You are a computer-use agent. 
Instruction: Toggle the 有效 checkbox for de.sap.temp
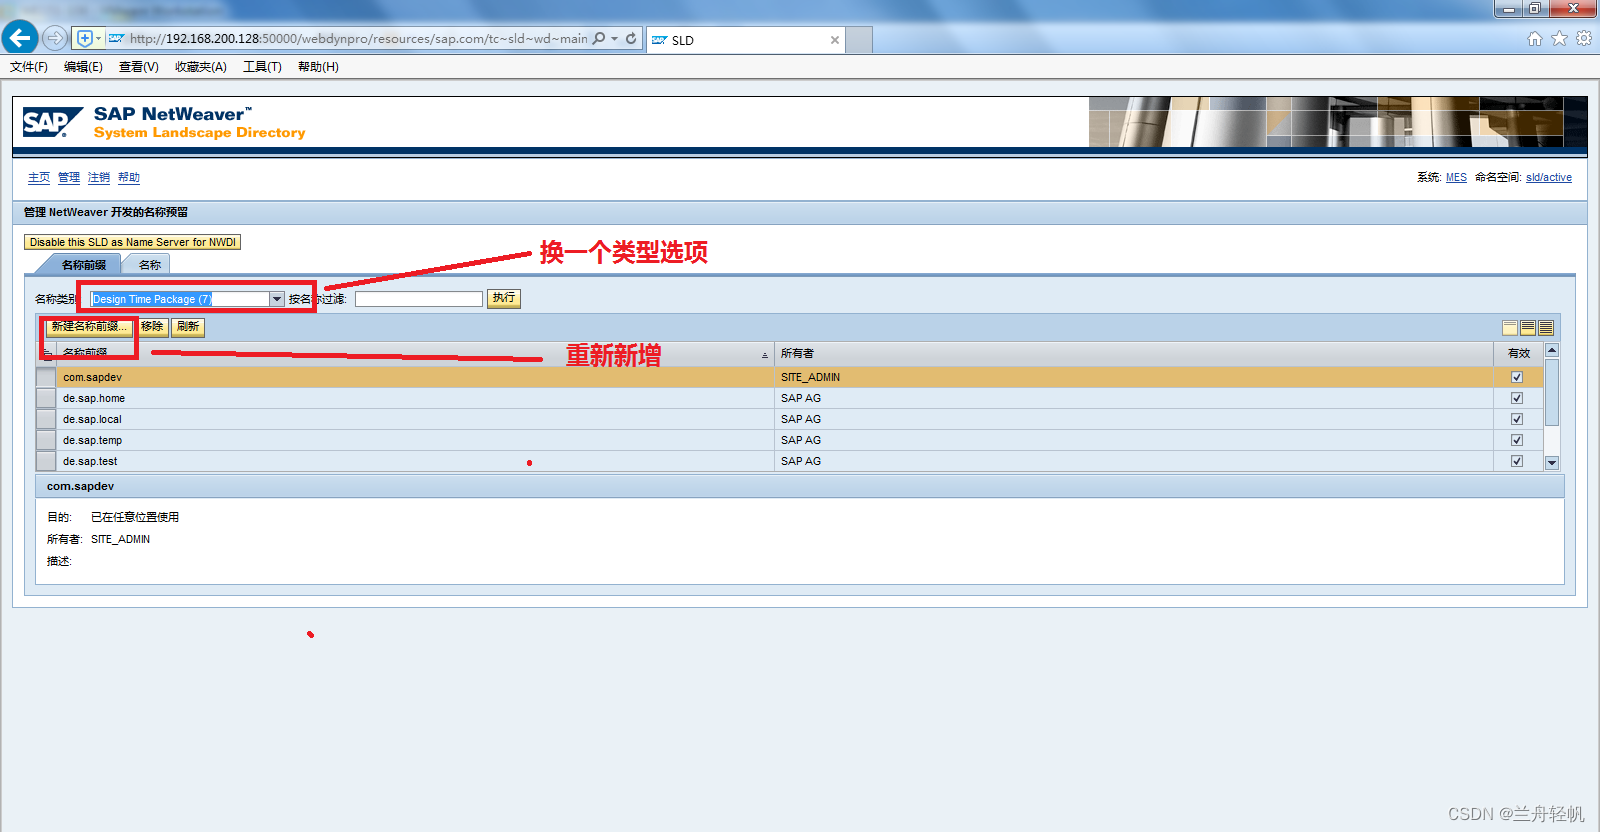coord(1517,440)
